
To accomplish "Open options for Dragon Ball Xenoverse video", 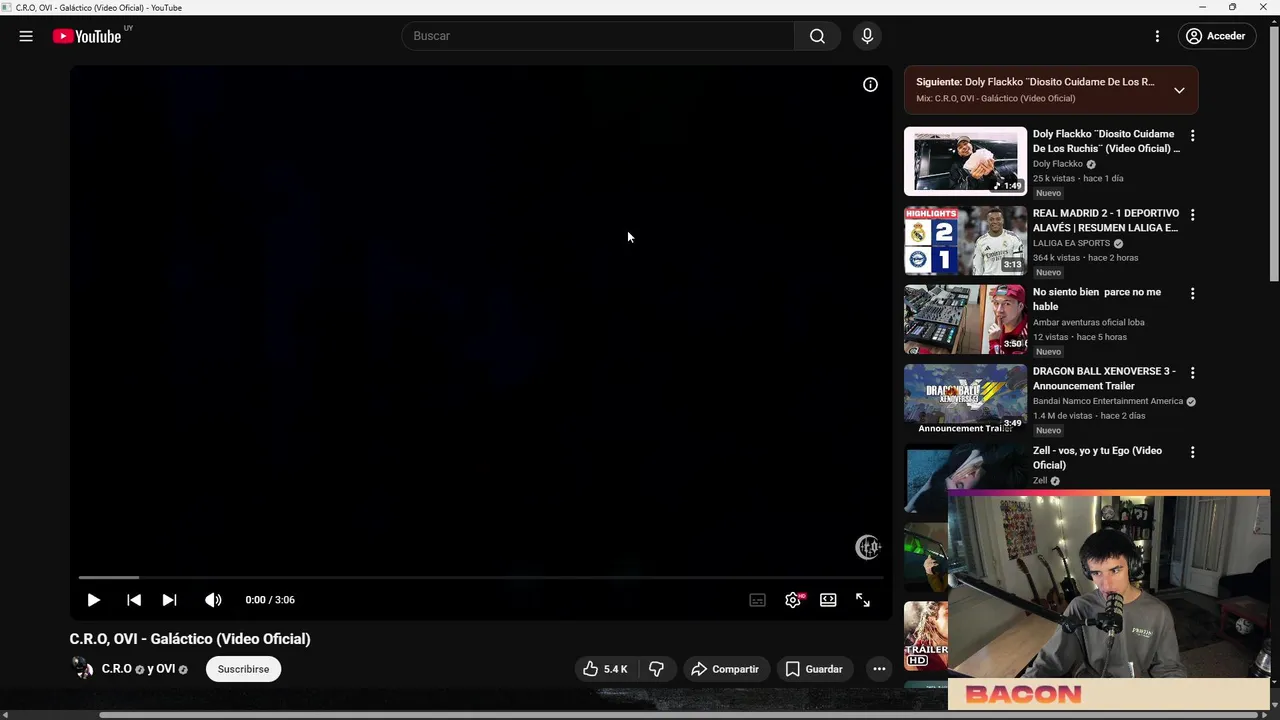I will pyautogui.click(x=1192, y=372).
